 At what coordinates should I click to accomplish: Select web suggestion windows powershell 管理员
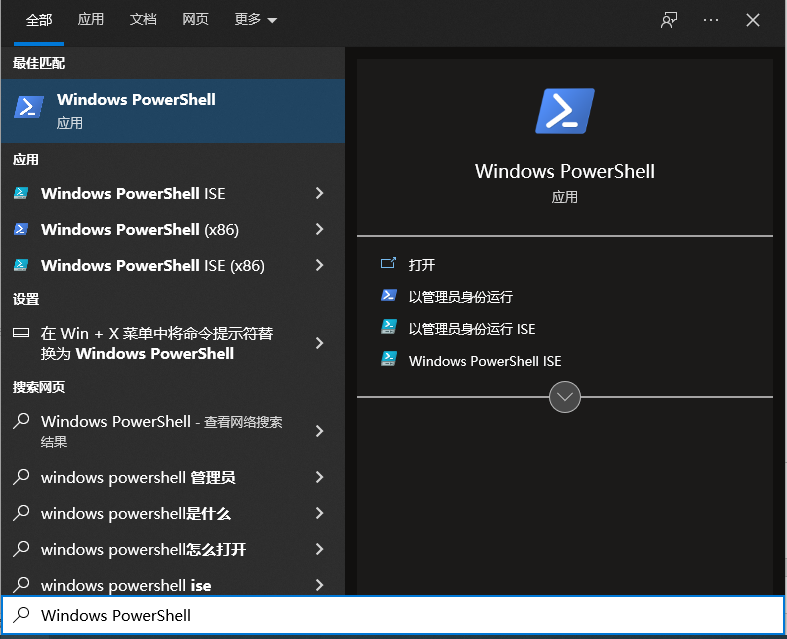(138, 478)
